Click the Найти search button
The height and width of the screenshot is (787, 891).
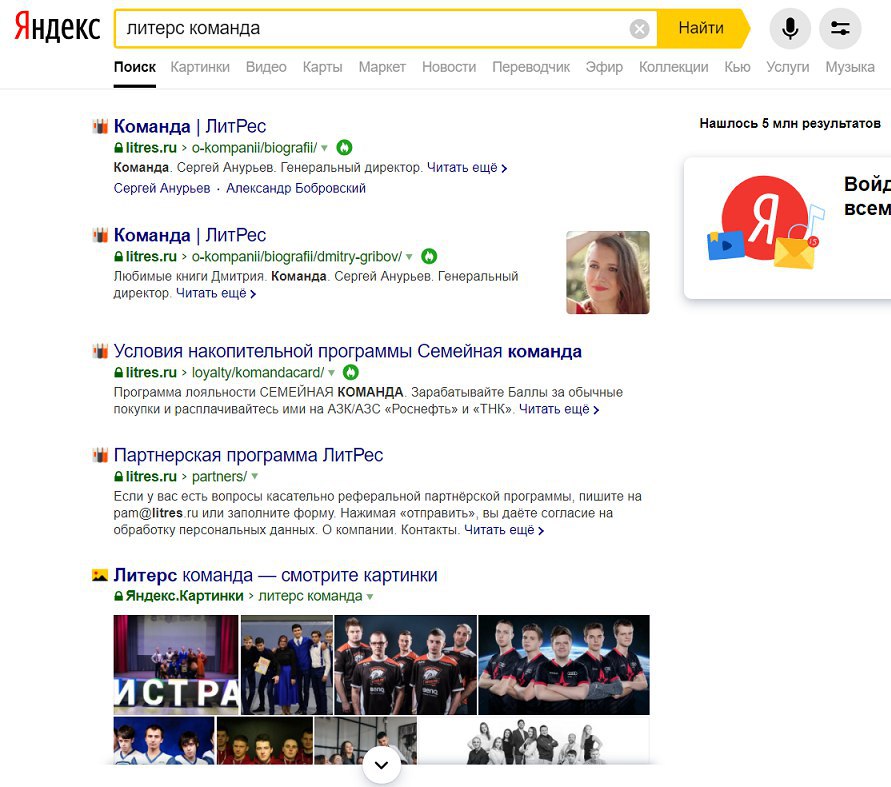click(x=701, y=28)
